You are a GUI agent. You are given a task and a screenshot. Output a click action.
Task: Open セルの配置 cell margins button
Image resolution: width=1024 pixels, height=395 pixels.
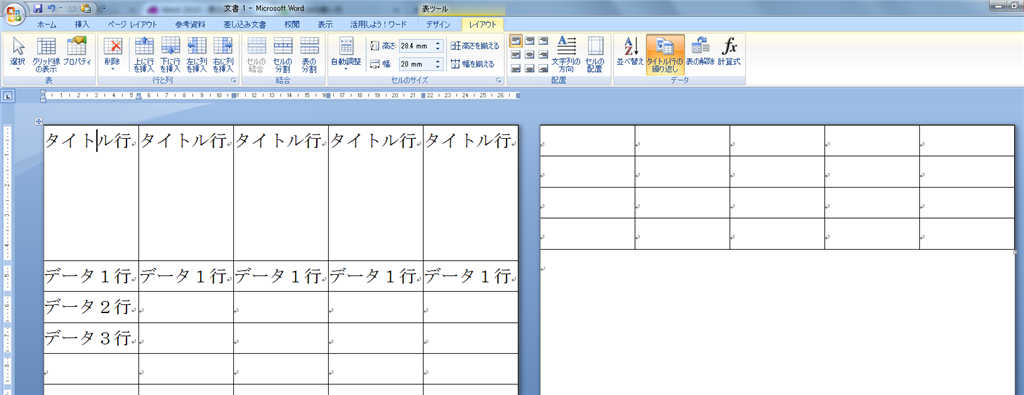coord(594,54)
